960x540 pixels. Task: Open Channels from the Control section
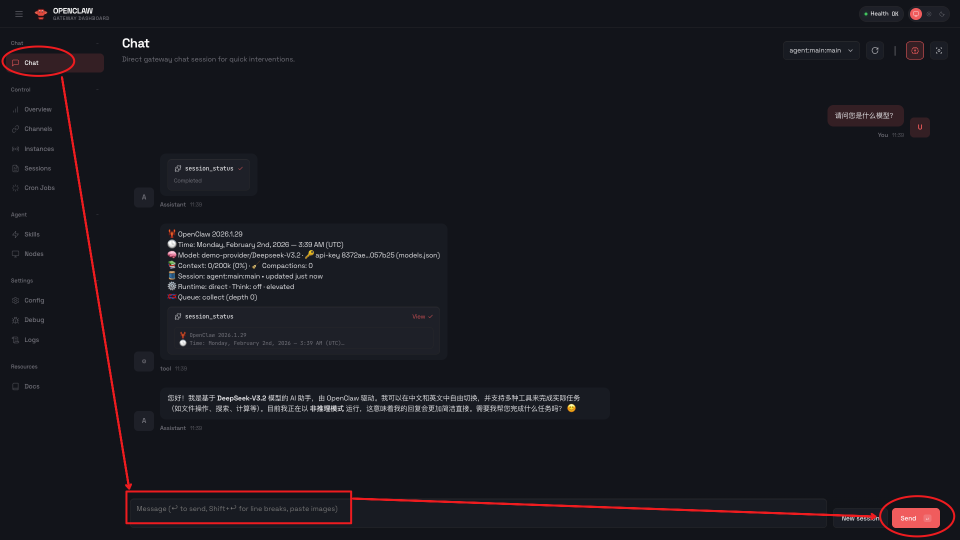pyautogui.click(x=38, y=129)
